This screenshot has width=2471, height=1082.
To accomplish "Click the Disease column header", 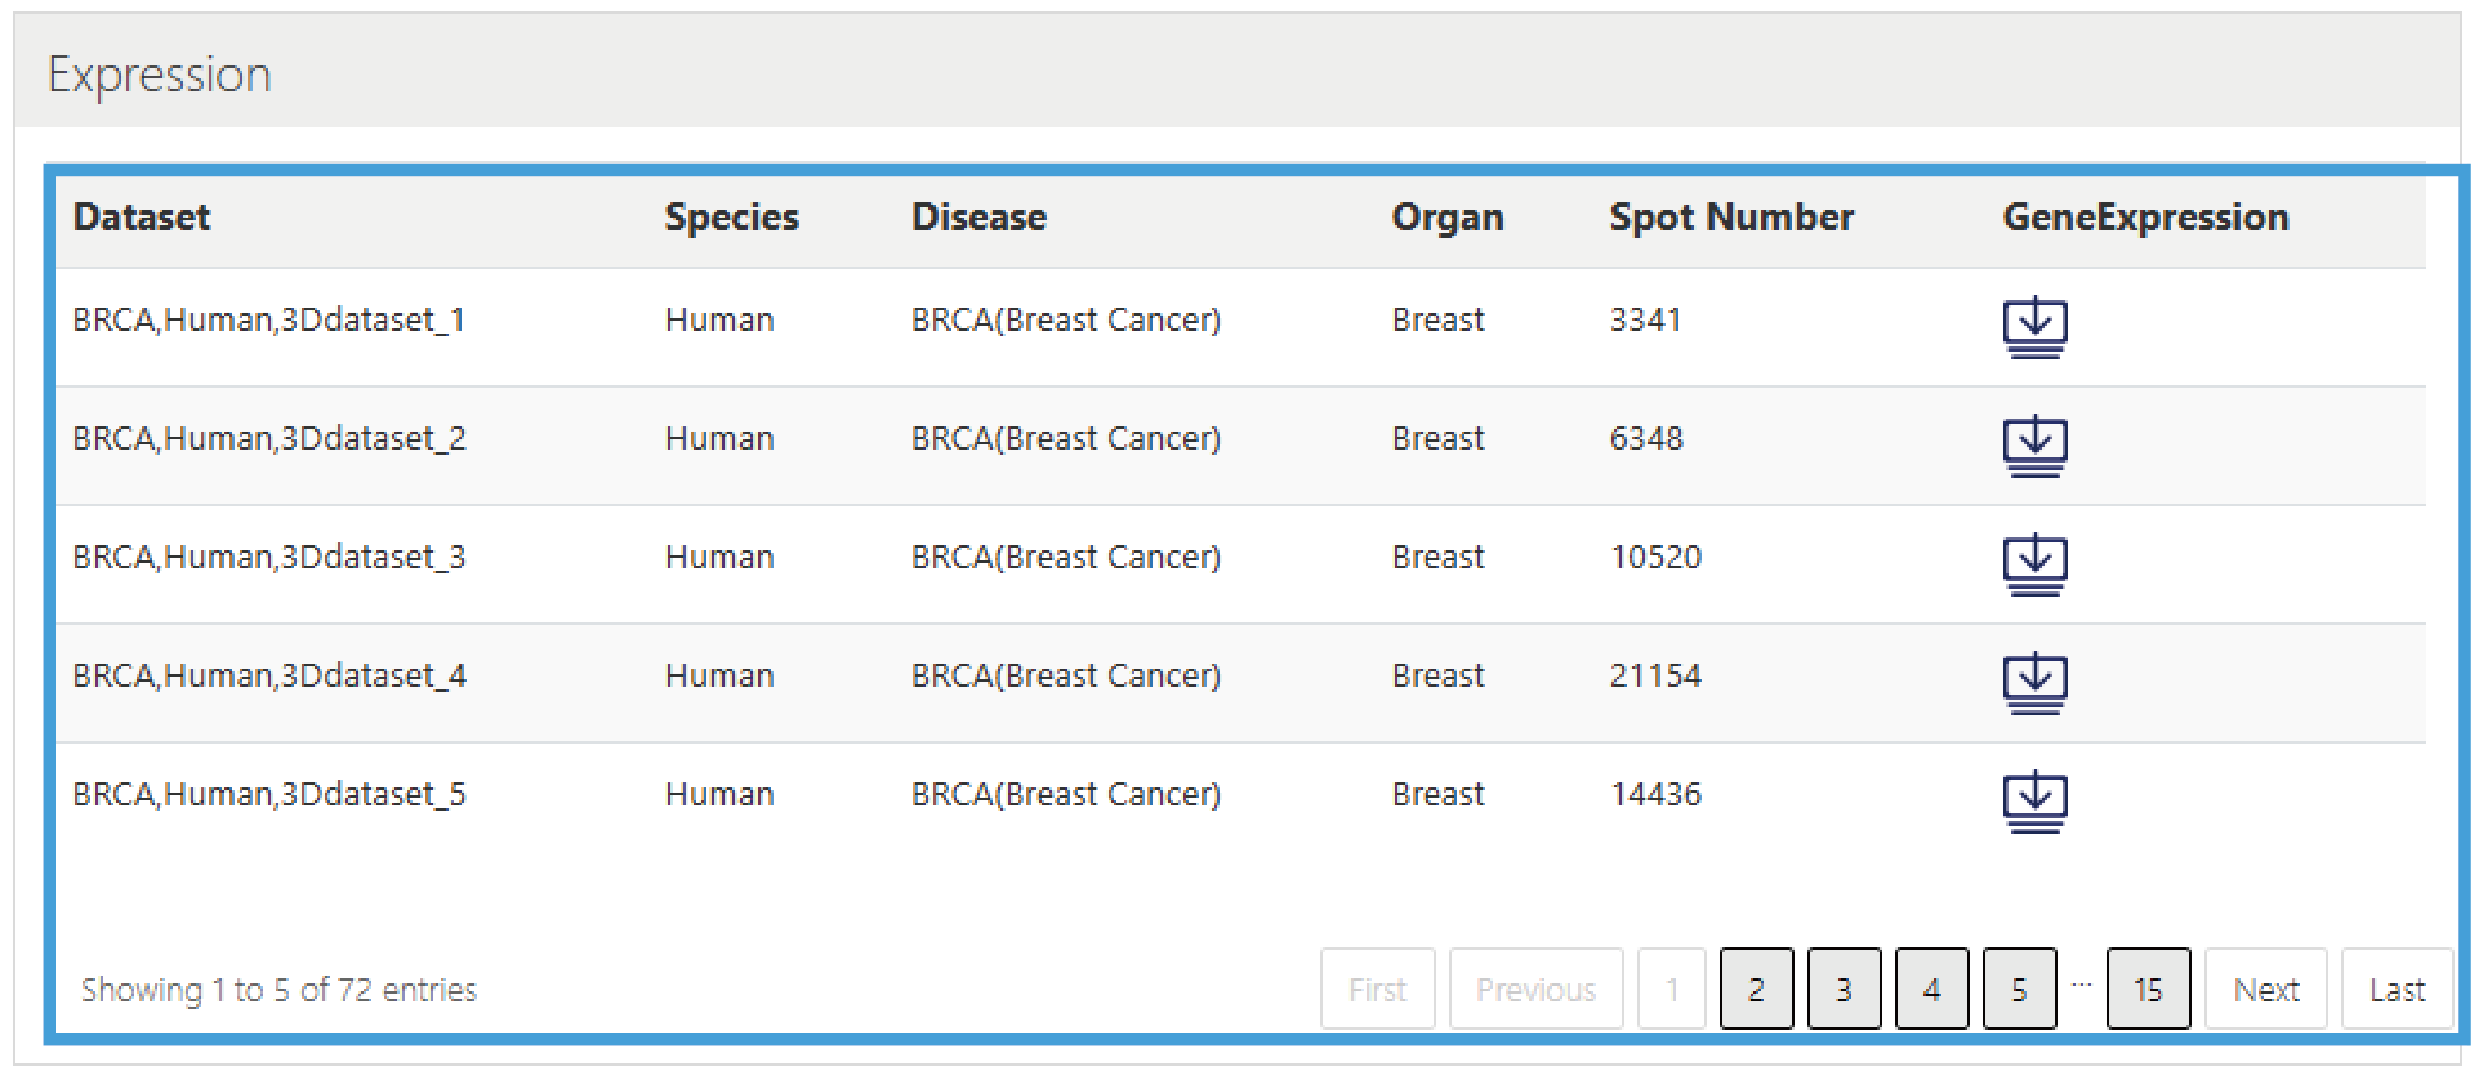I will [x=979, y=217].
